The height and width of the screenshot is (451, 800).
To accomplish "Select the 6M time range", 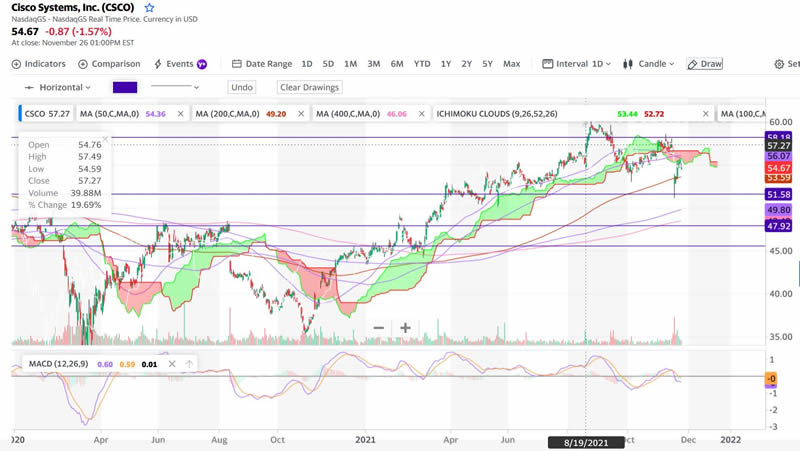I will 397,64.
